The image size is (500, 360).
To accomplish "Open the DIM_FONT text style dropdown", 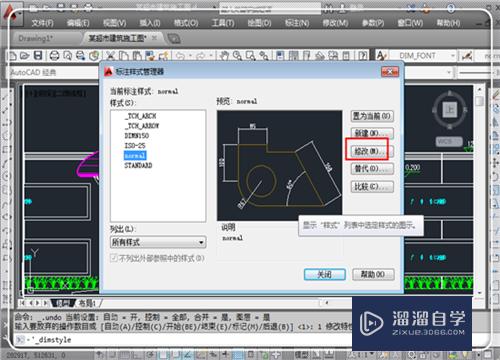I will [453, 55].
